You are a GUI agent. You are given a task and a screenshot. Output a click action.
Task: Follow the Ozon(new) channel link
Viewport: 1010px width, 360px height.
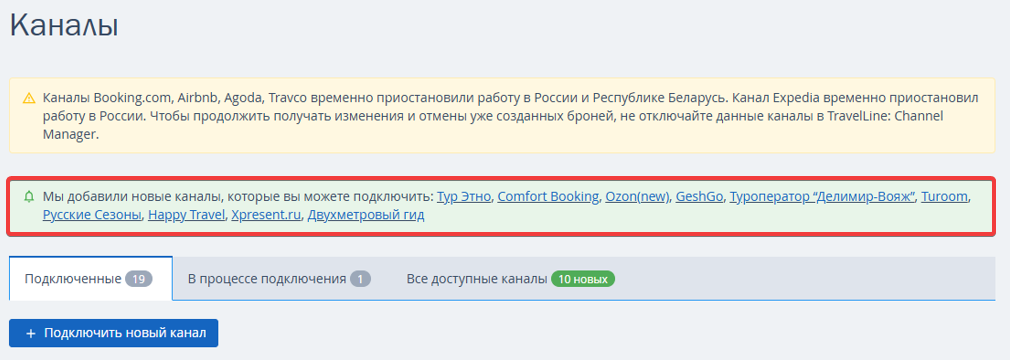(637, 196)
